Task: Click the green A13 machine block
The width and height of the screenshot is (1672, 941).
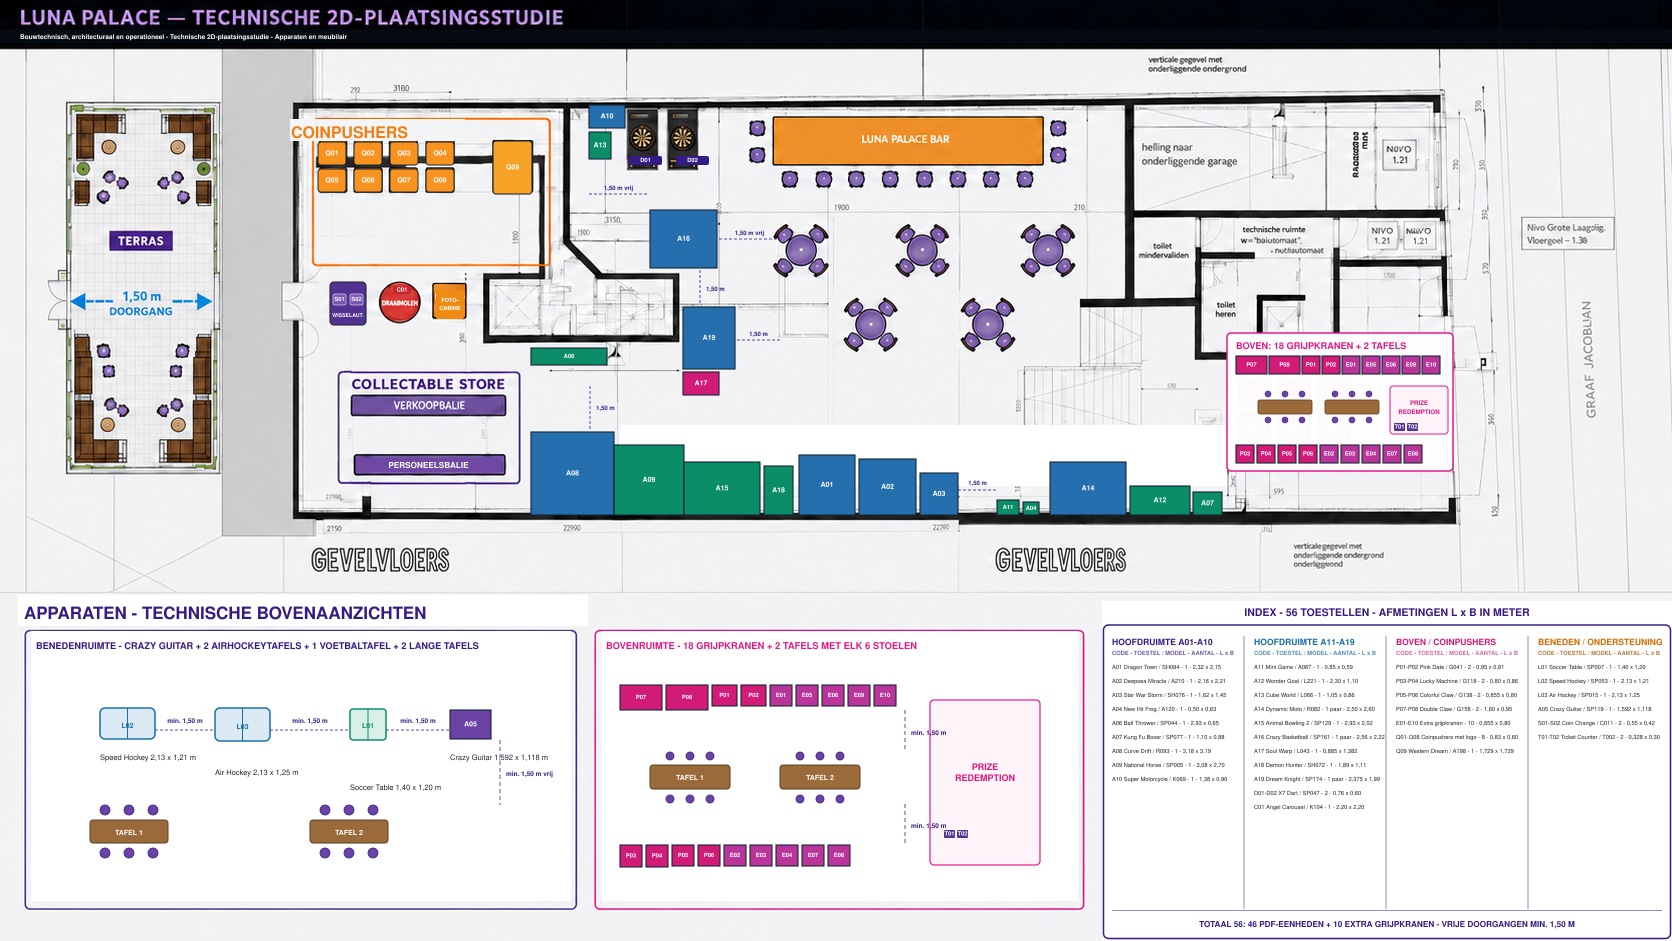Action: pos(600,145)
